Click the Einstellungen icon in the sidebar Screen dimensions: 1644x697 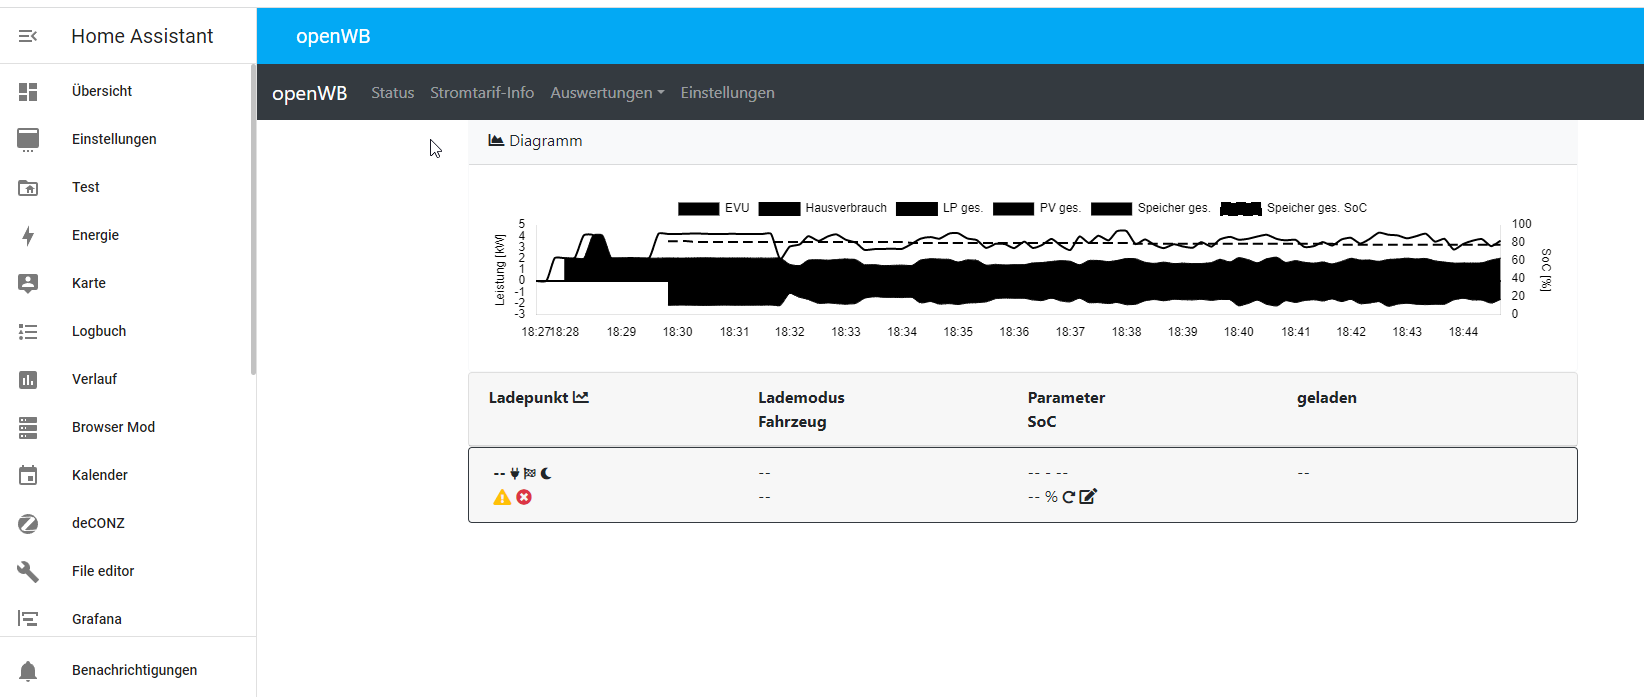28,140
